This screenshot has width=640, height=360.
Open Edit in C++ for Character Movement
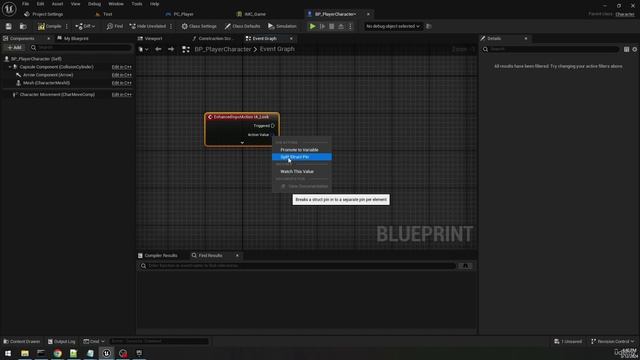point(122,95)
